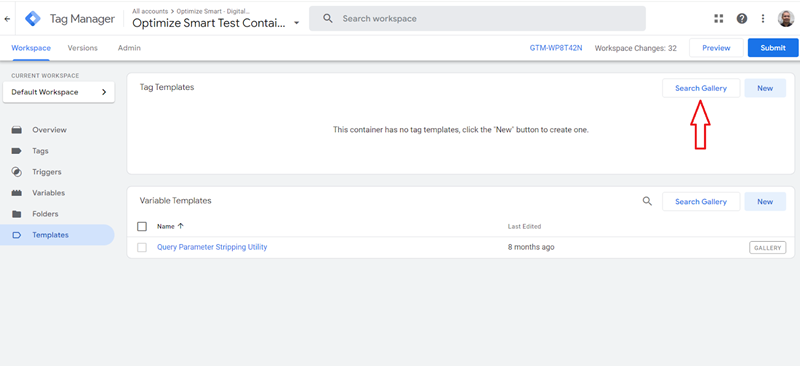The height and width of the screenshot is (366, 800).
Task: Click the Name column header
Action: (166, 226)
